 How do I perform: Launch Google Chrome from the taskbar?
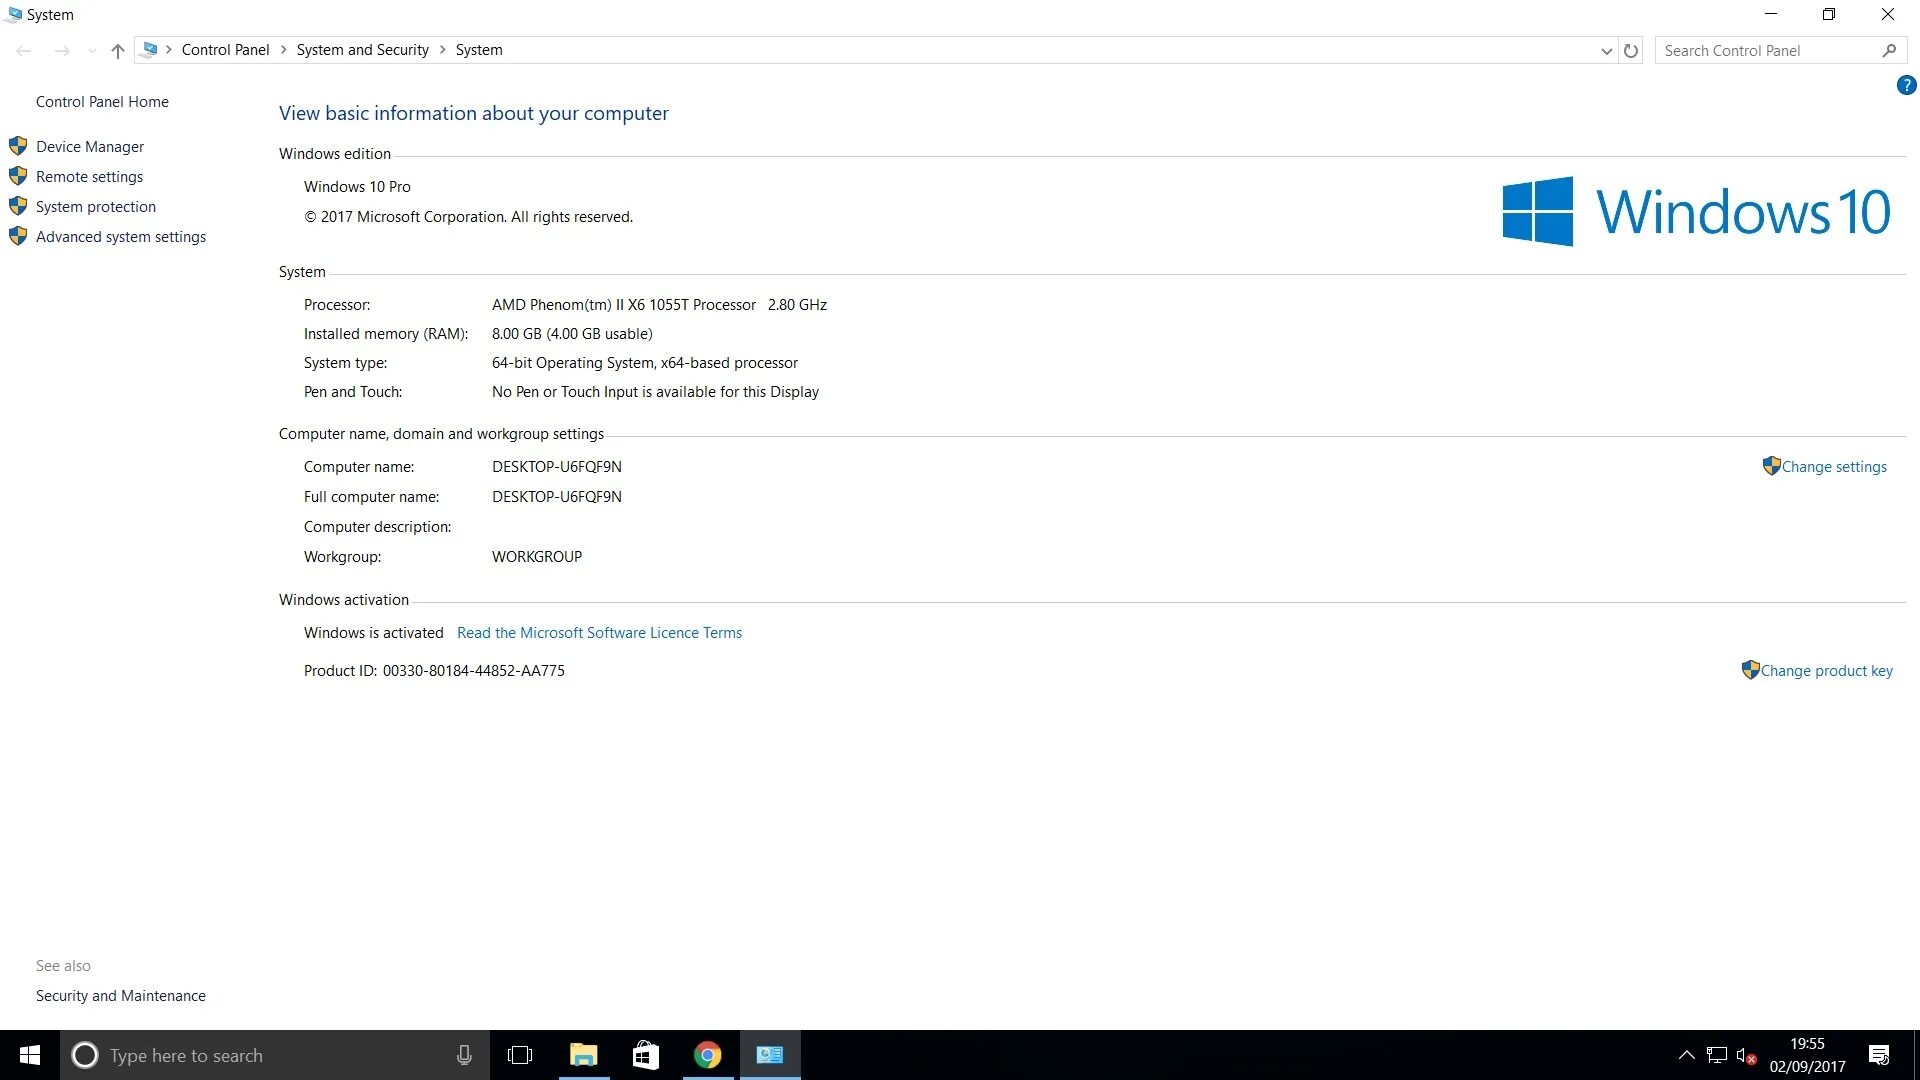pos(707,1055)
